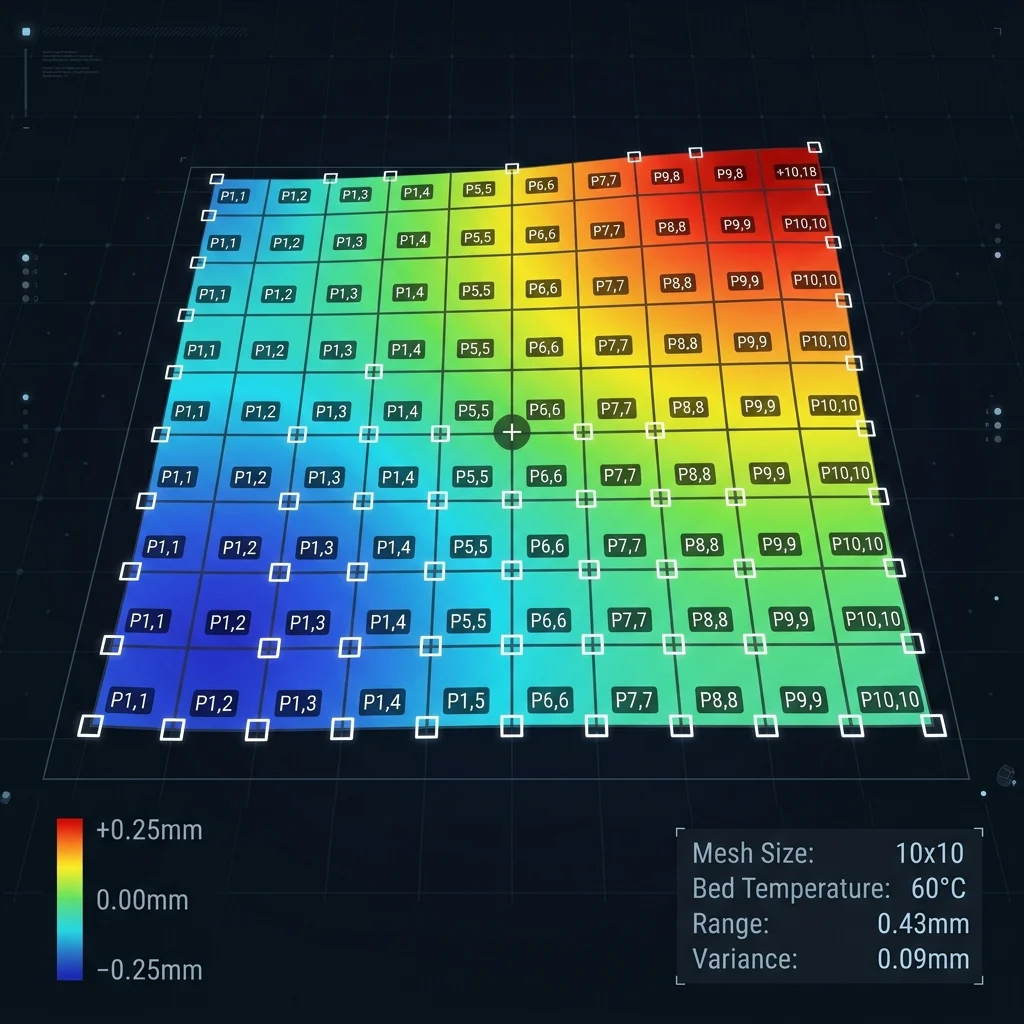Click the height color scale gradient bar
The height and width of the screenshot is (1024, 1024).
70,899
